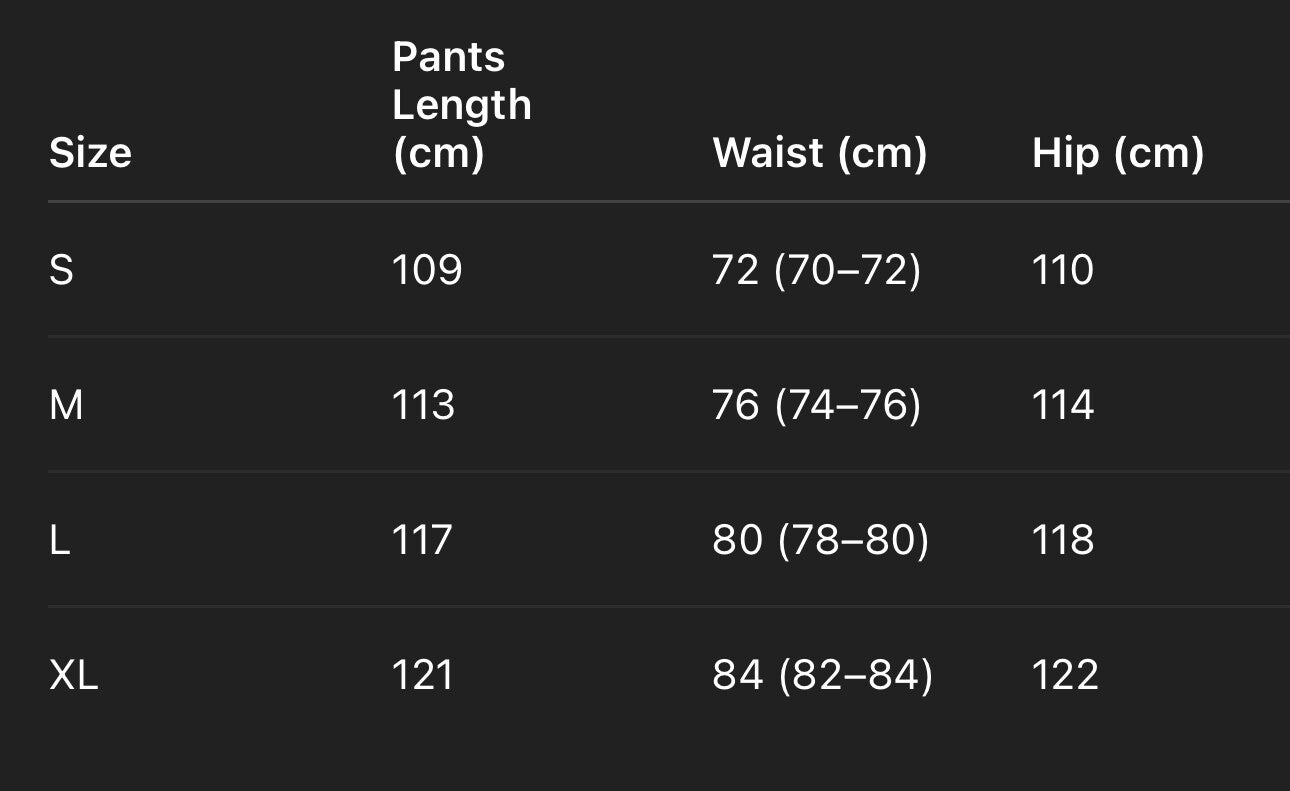
Task: Select pants length value 113
Action: (423, 405)
